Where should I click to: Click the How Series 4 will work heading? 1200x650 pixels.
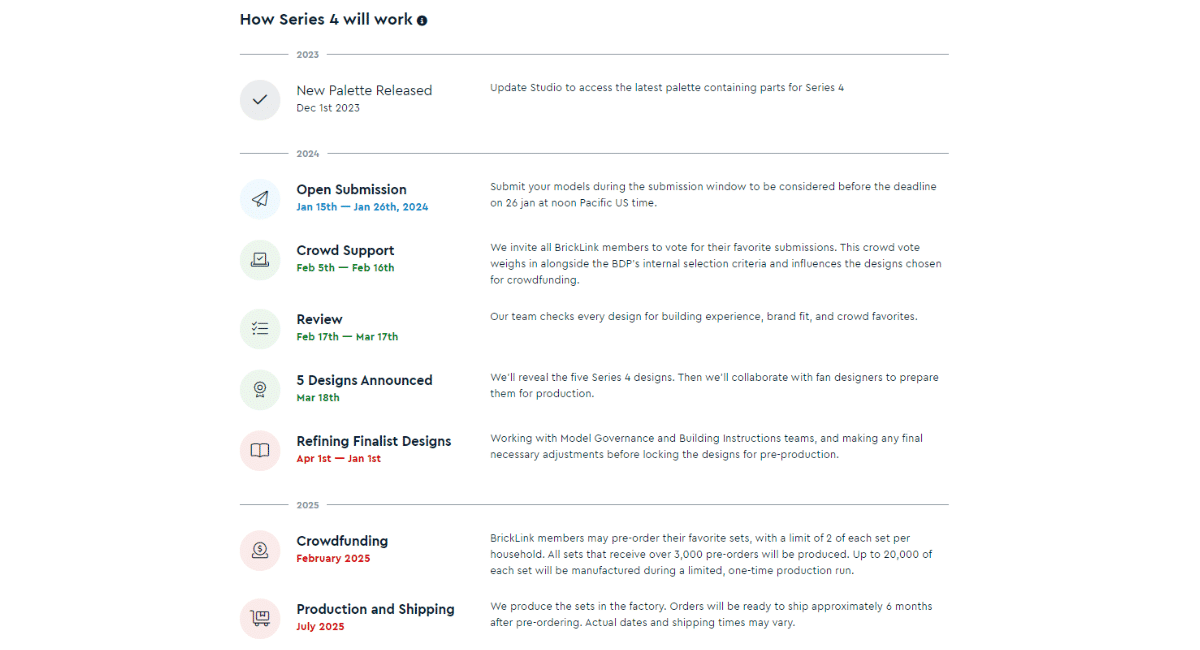click(326, 20)
